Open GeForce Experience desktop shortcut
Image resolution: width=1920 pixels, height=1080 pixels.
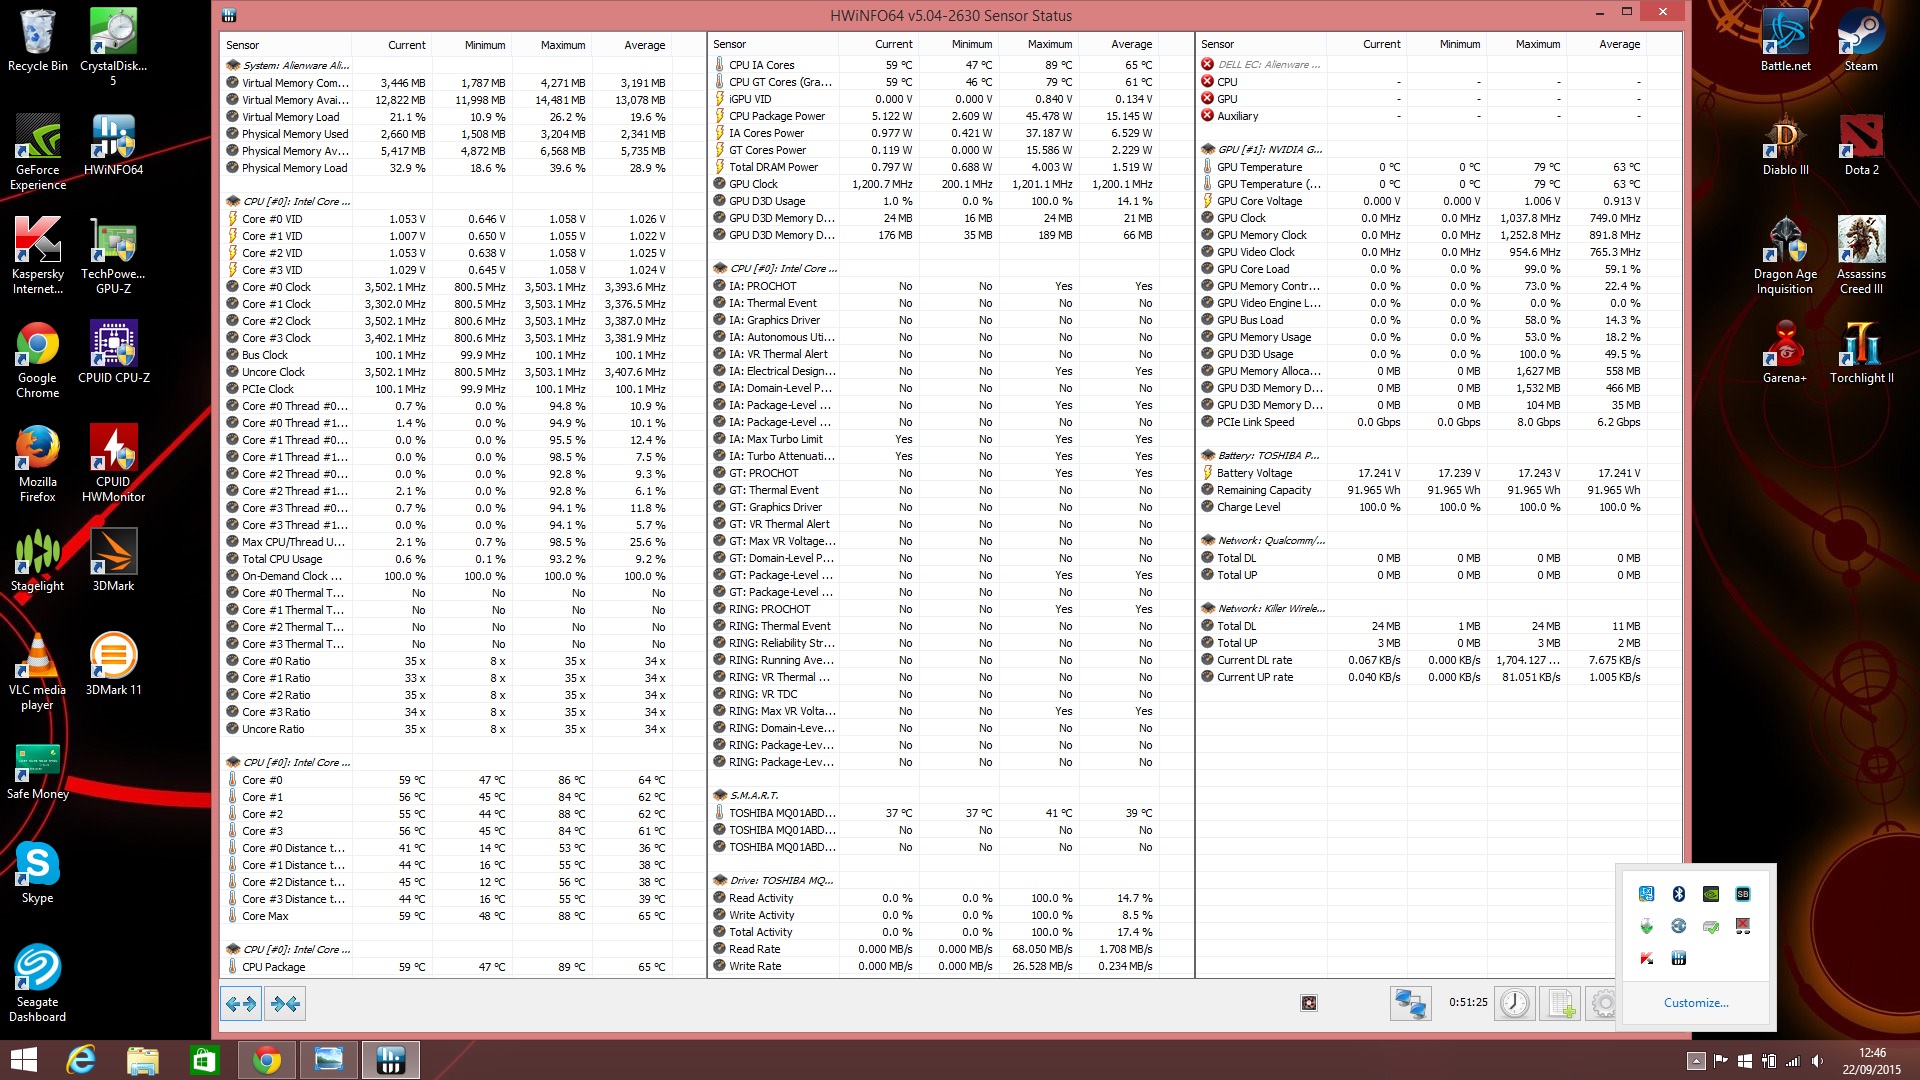coord(38,151)
